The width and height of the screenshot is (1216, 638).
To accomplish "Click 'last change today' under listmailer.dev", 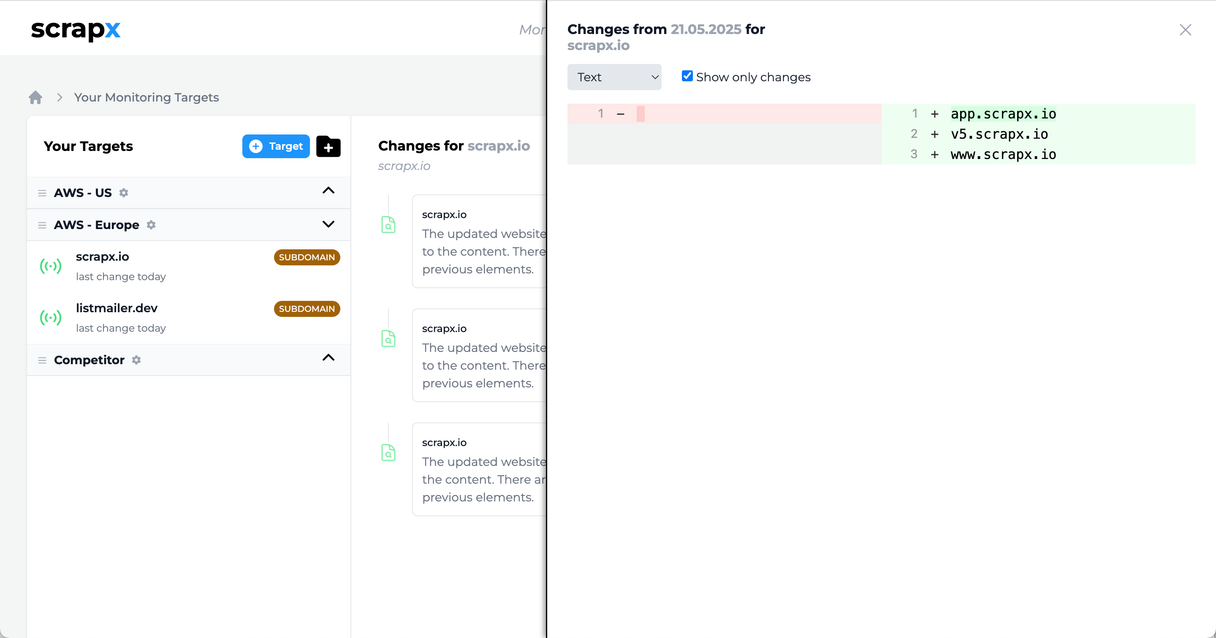I will pyautogui.click(x=121, y=328).
